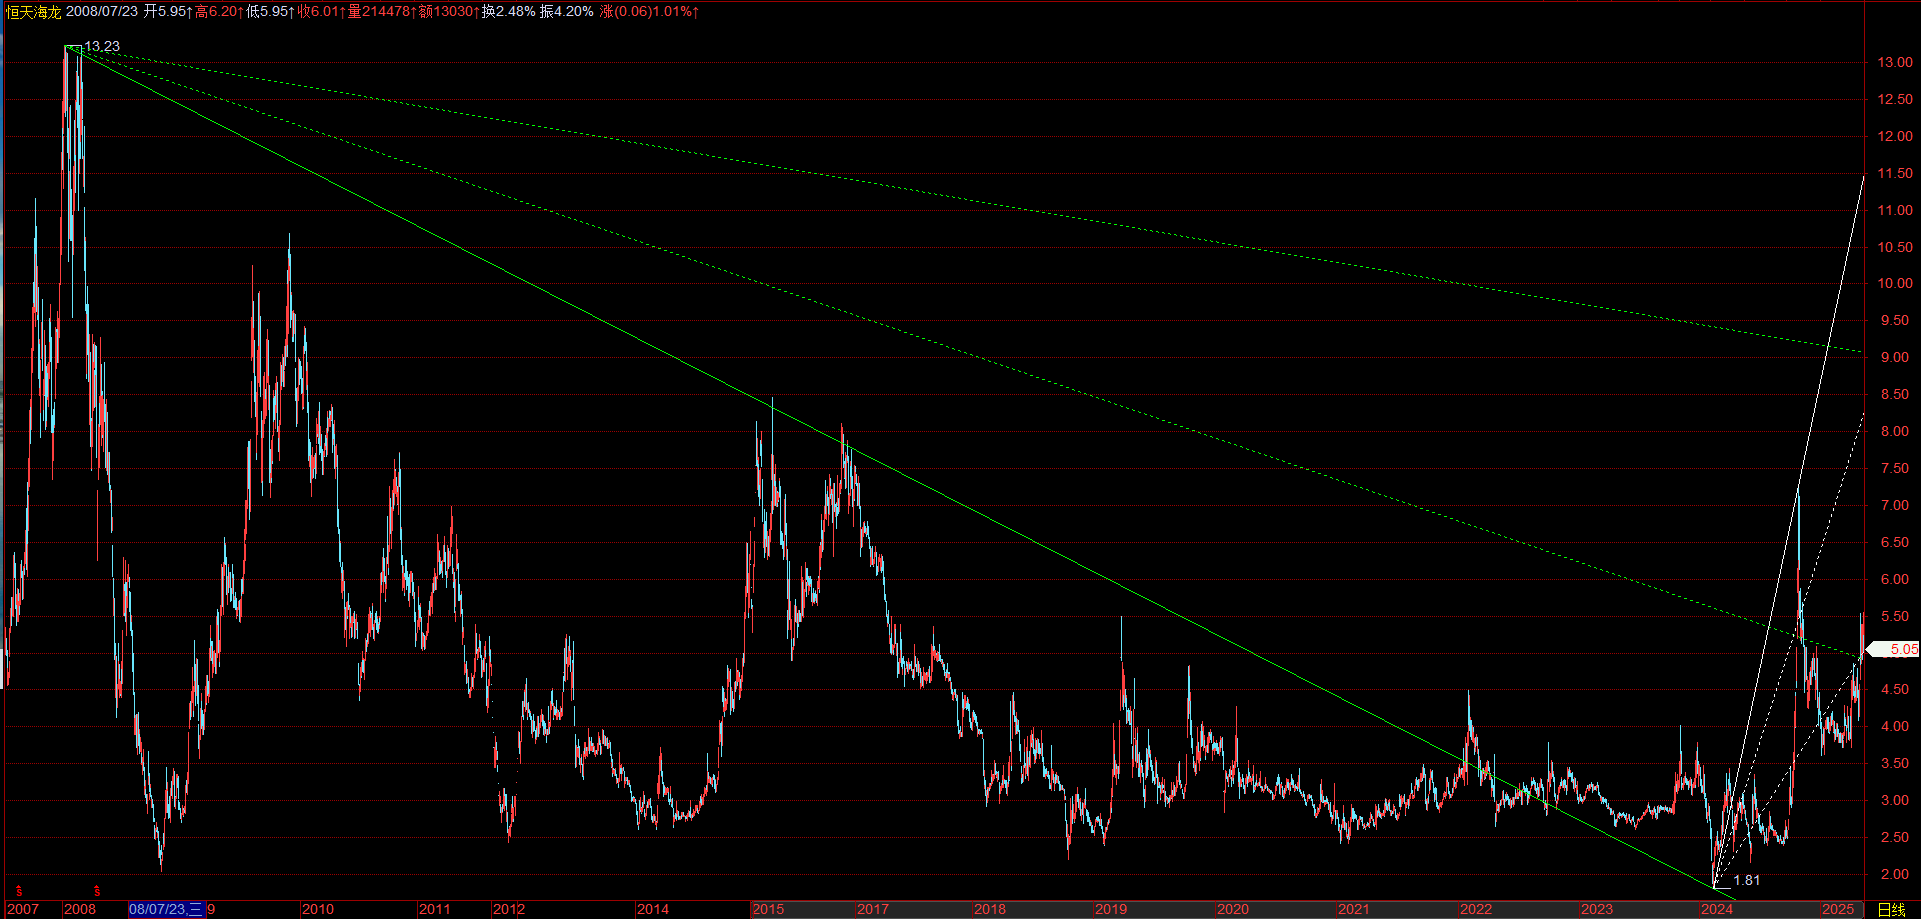Click the 2019 year label on timeline

1111,909
